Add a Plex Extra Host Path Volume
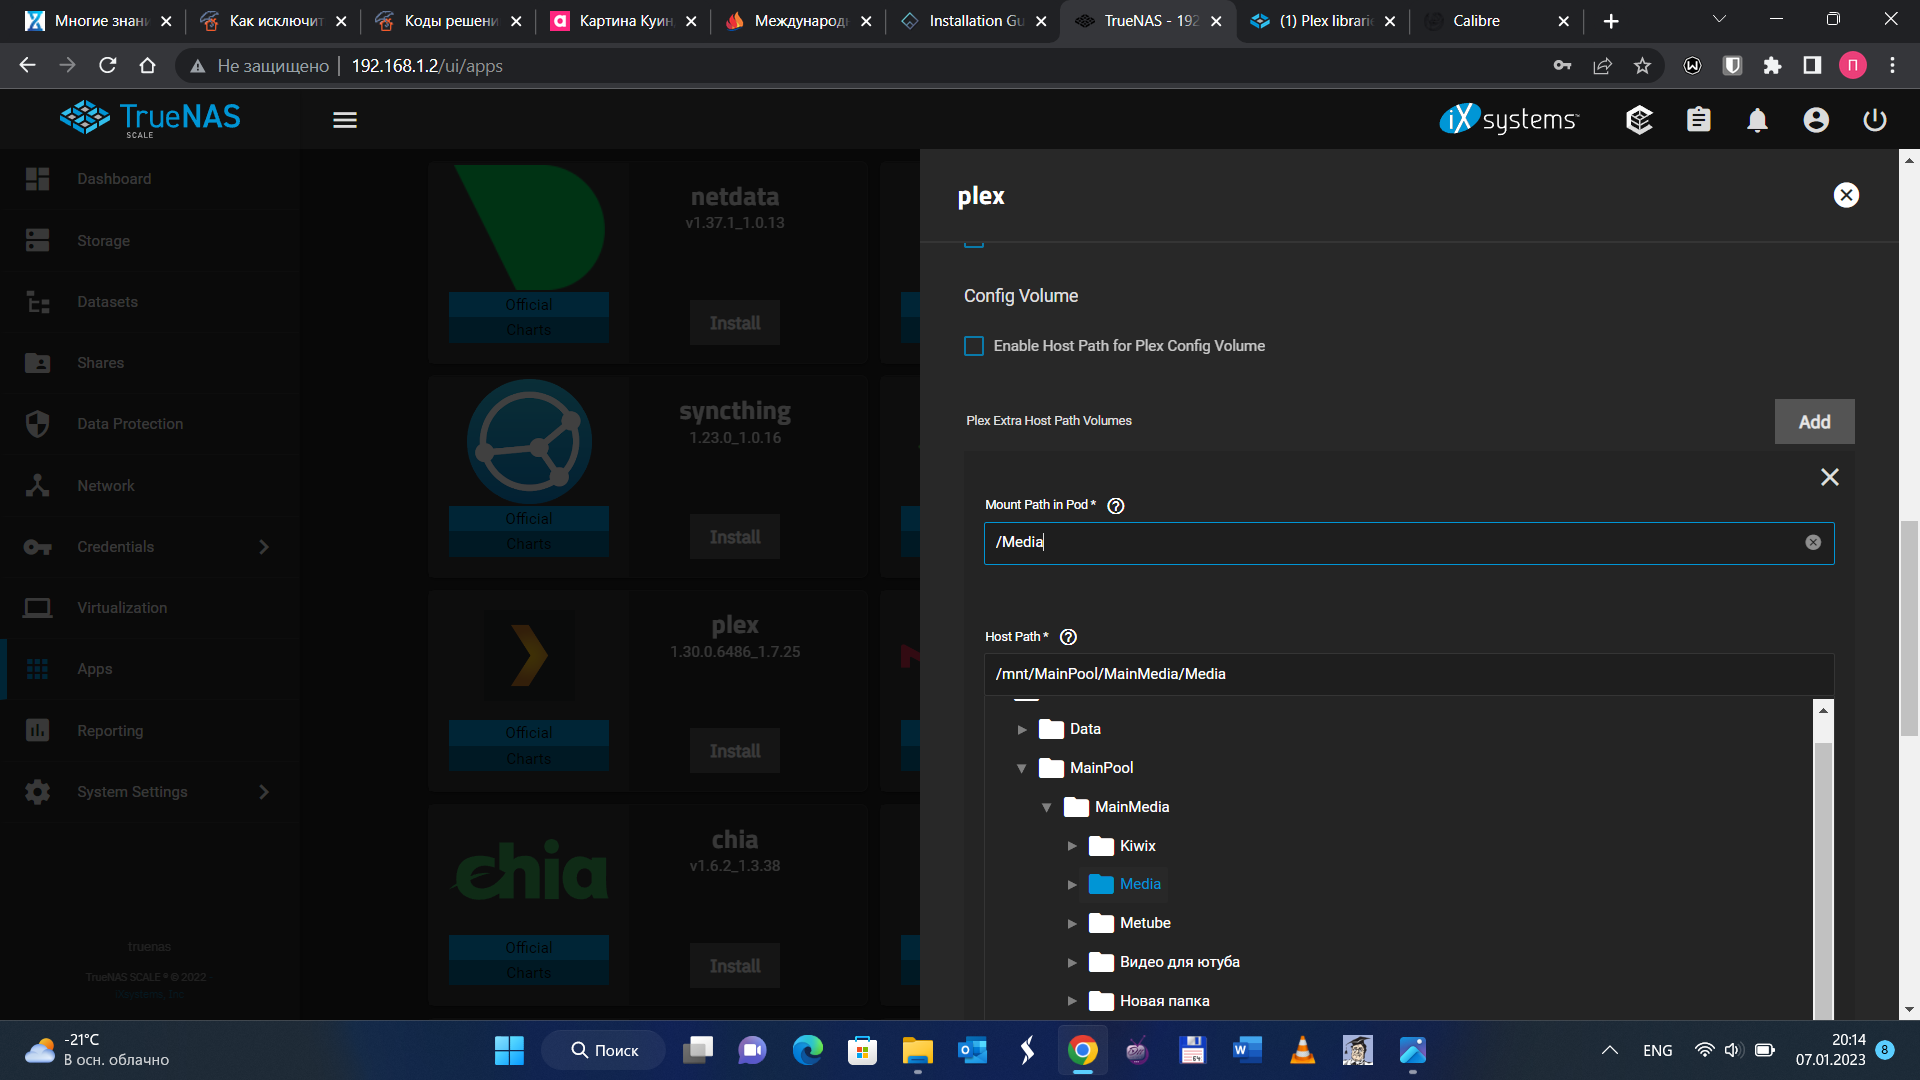Image resolution: width=1920 pixels, height=1080 pixels. [x=1814, y=422]
